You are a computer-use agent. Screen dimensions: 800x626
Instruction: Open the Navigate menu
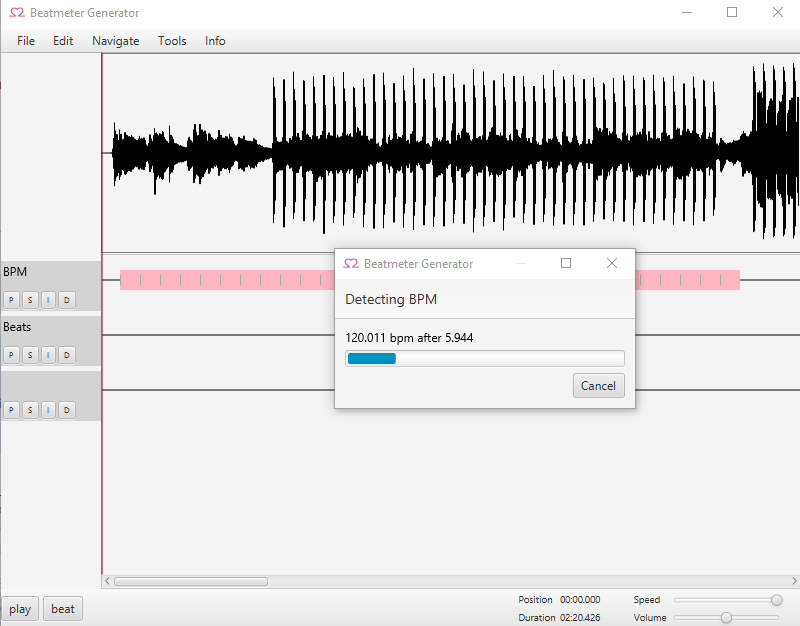click(115, 41)
